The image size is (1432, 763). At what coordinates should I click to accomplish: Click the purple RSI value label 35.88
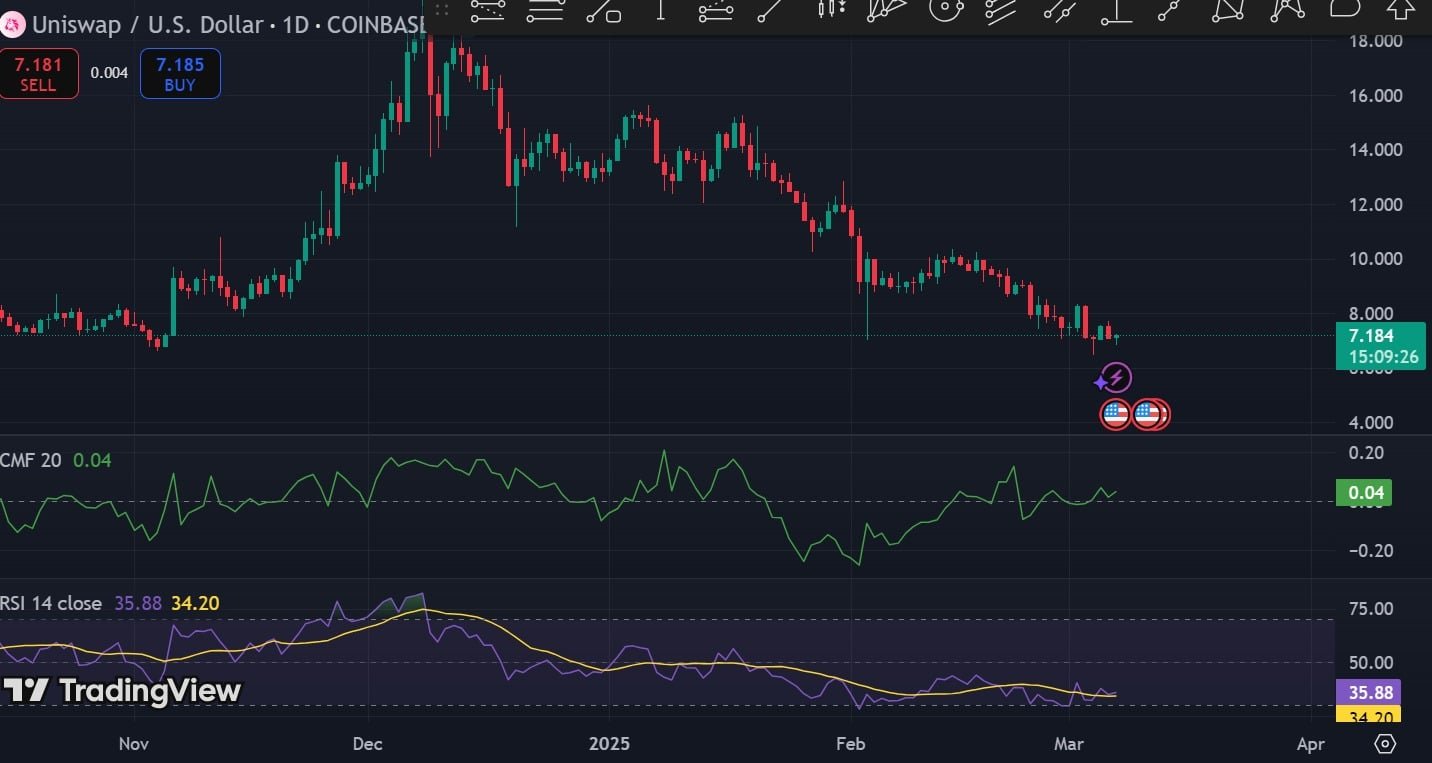pos(1368,691)
